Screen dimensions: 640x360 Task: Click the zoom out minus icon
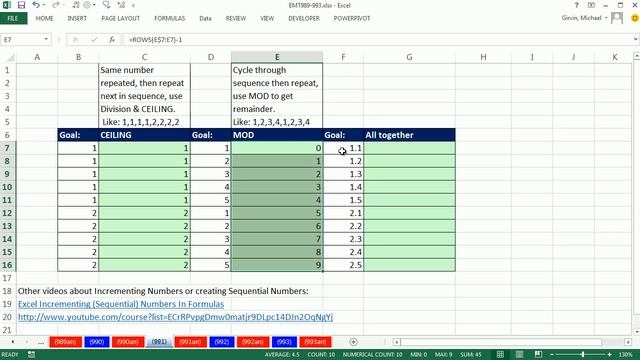pyautogui.click(x=552, y=354)
